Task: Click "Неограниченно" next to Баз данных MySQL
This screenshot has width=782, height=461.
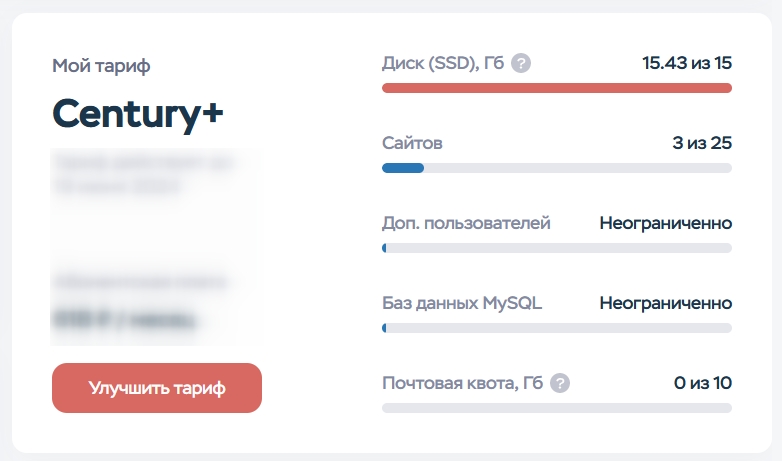Action: coord(665,303)
